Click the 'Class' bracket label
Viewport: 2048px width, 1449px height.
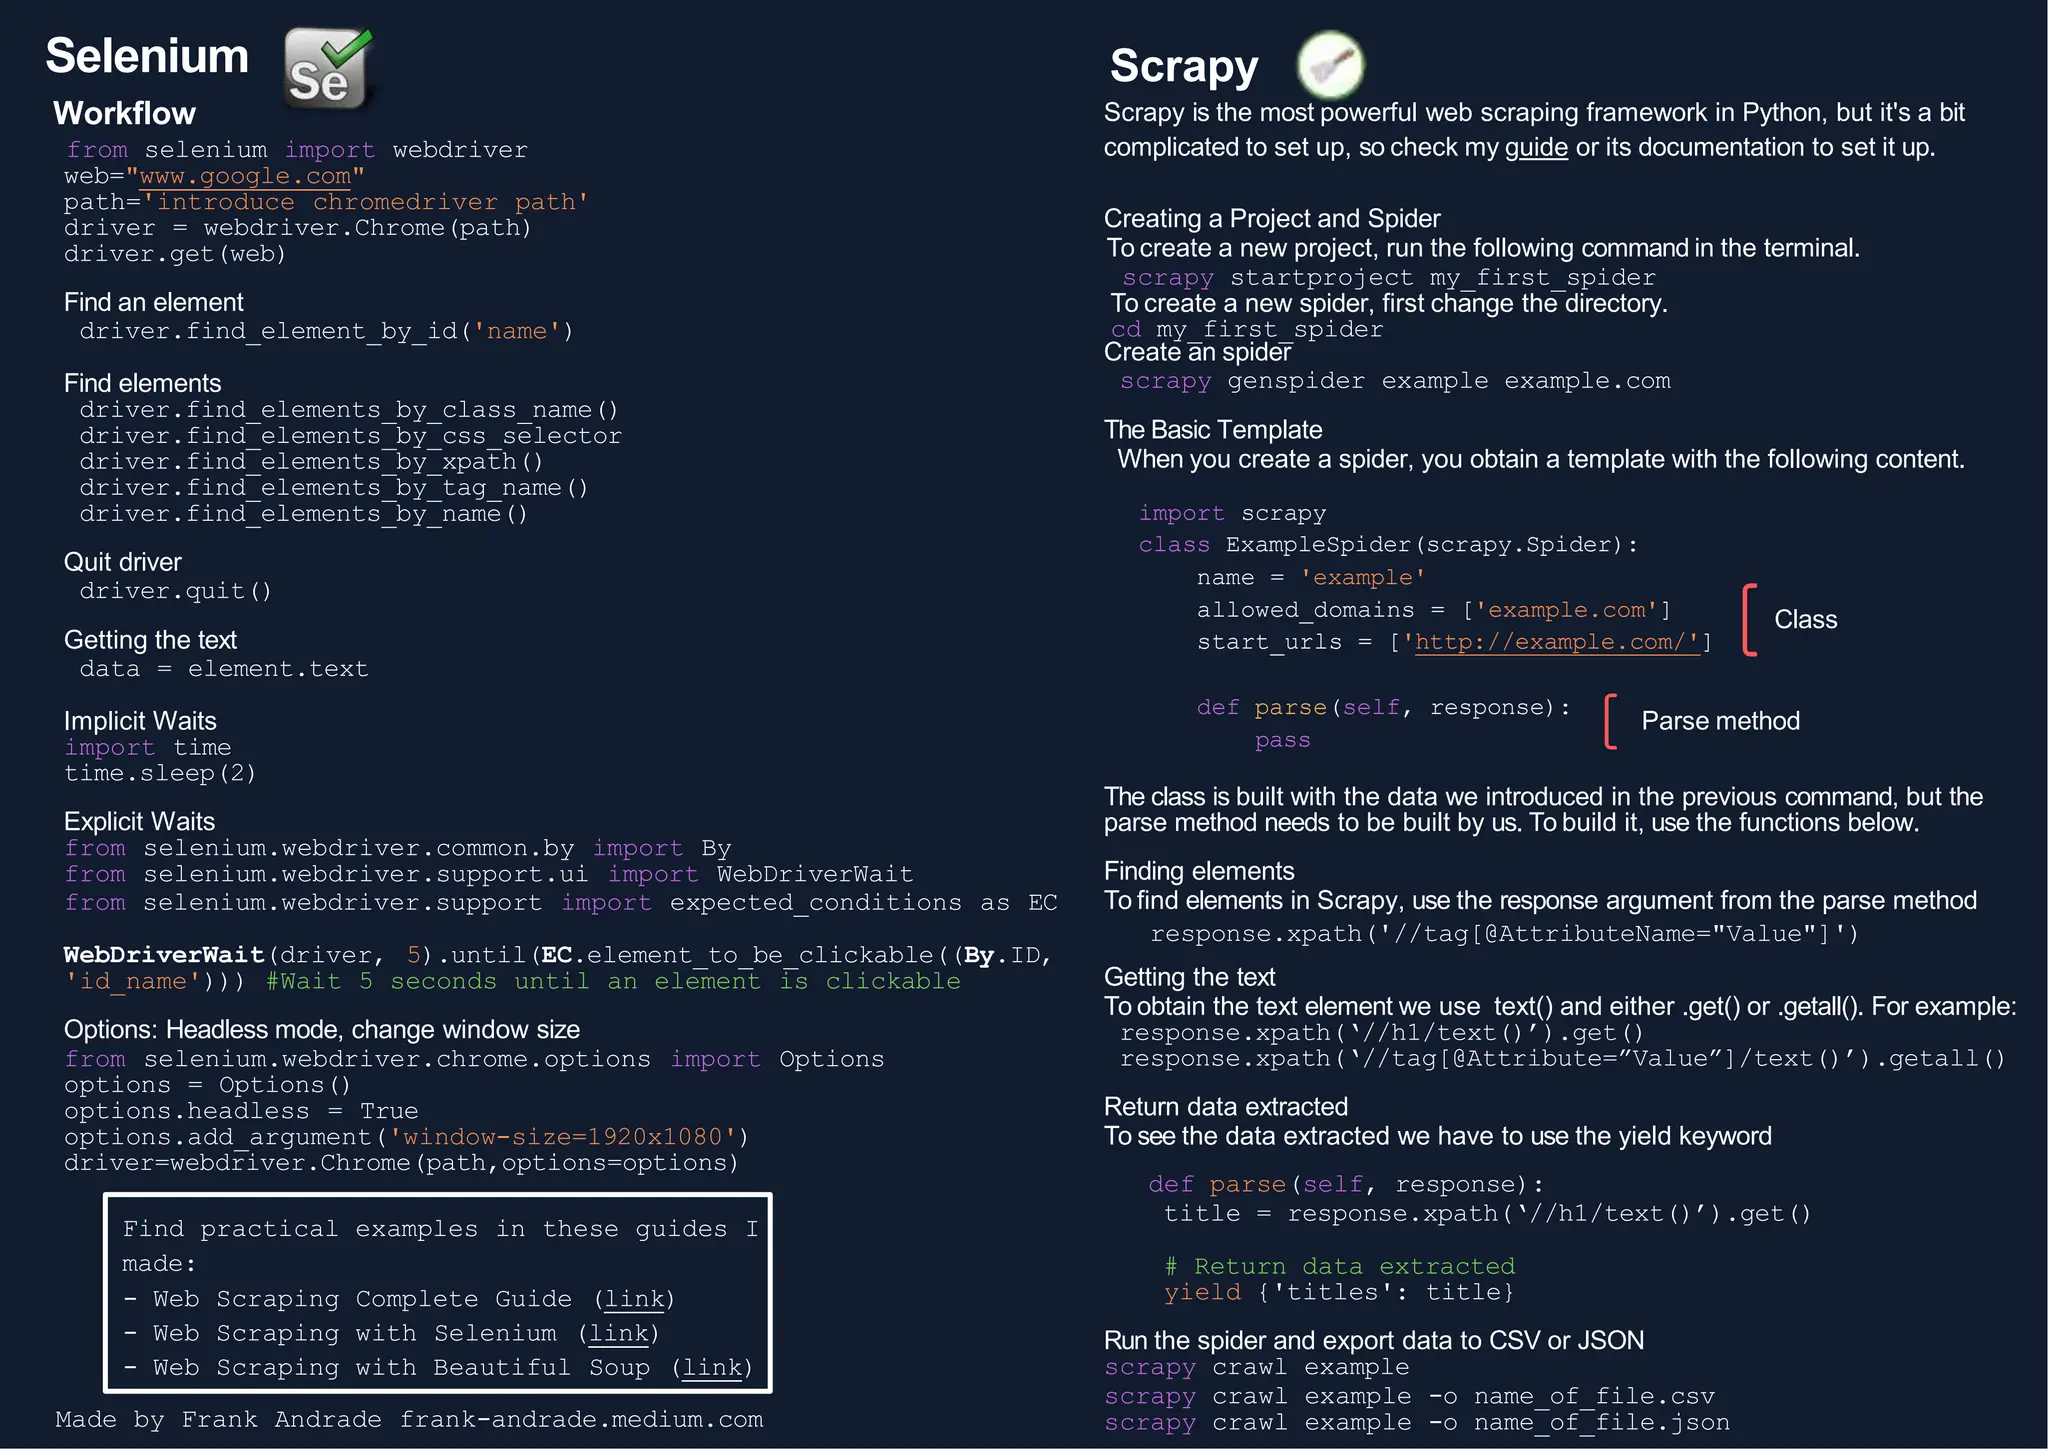[x=1805, y=620]
